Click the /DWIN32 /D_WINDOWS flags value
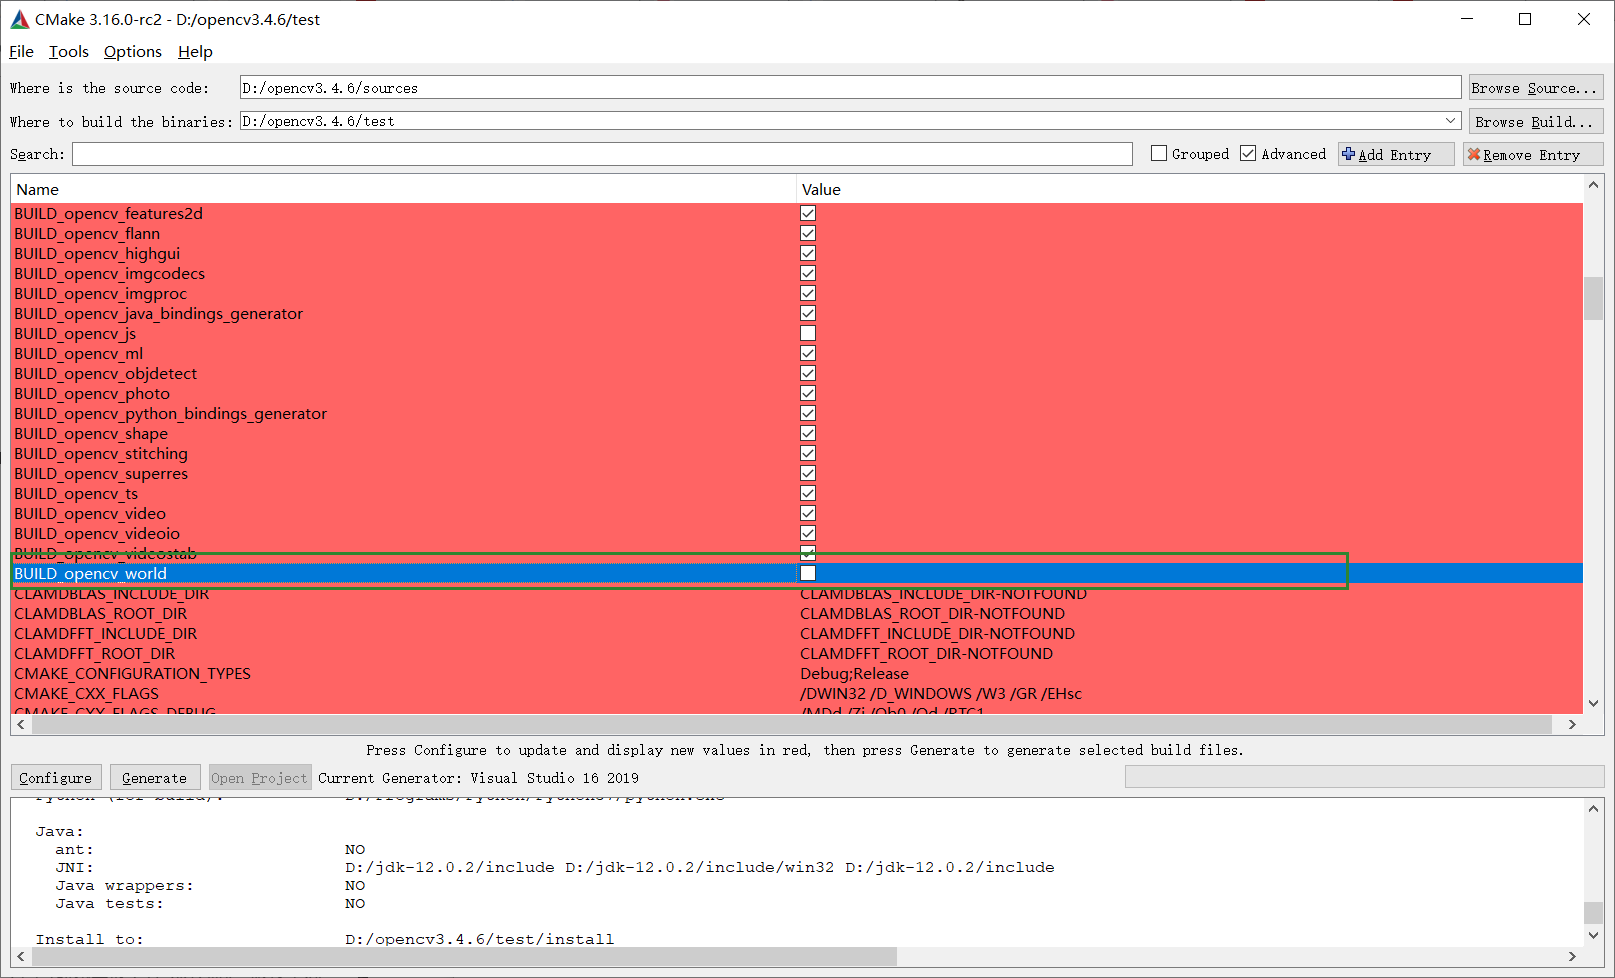Screen dimensions: 1615x978 coord(941,693)
